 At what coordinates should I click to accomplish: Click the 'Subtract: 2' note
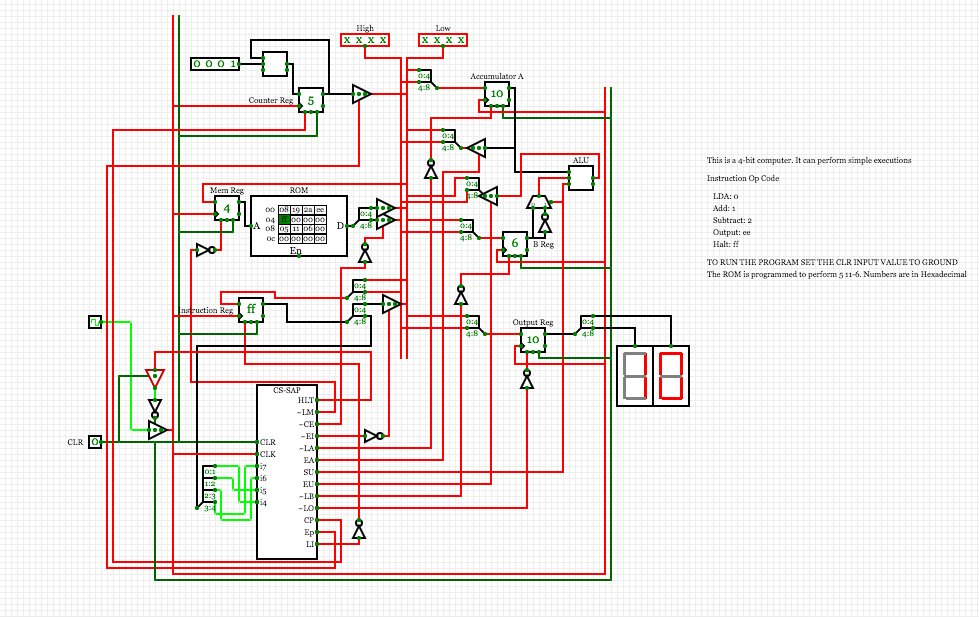(x=732, y=220)
